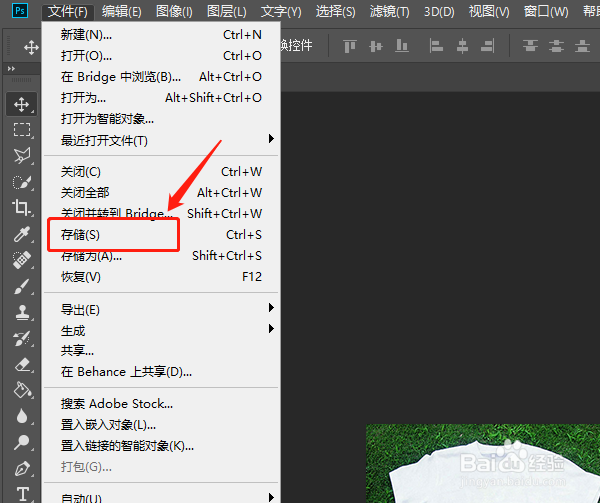Viewport: 600px width, 503px height.
Task: Choose 打开(O)... menu entry
Action: tap(161, 56)
